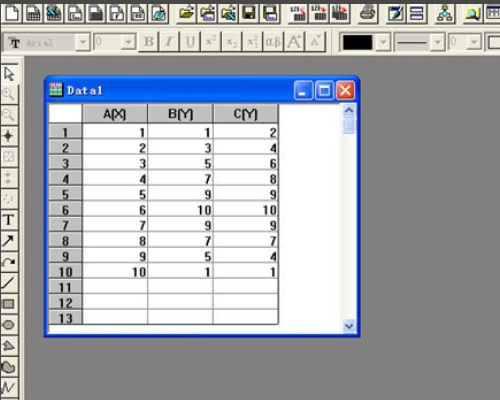Select the Rectangle drawing tool
Screen dimensions: 500x400
(9, 304)
